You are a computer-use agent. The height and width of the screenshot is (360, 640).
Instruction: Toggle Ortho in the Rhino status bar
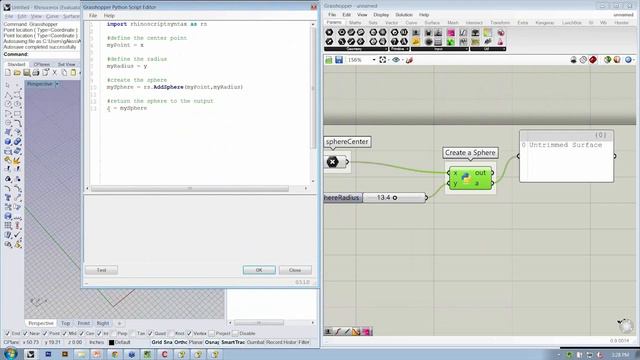click(x=180, y=342)
